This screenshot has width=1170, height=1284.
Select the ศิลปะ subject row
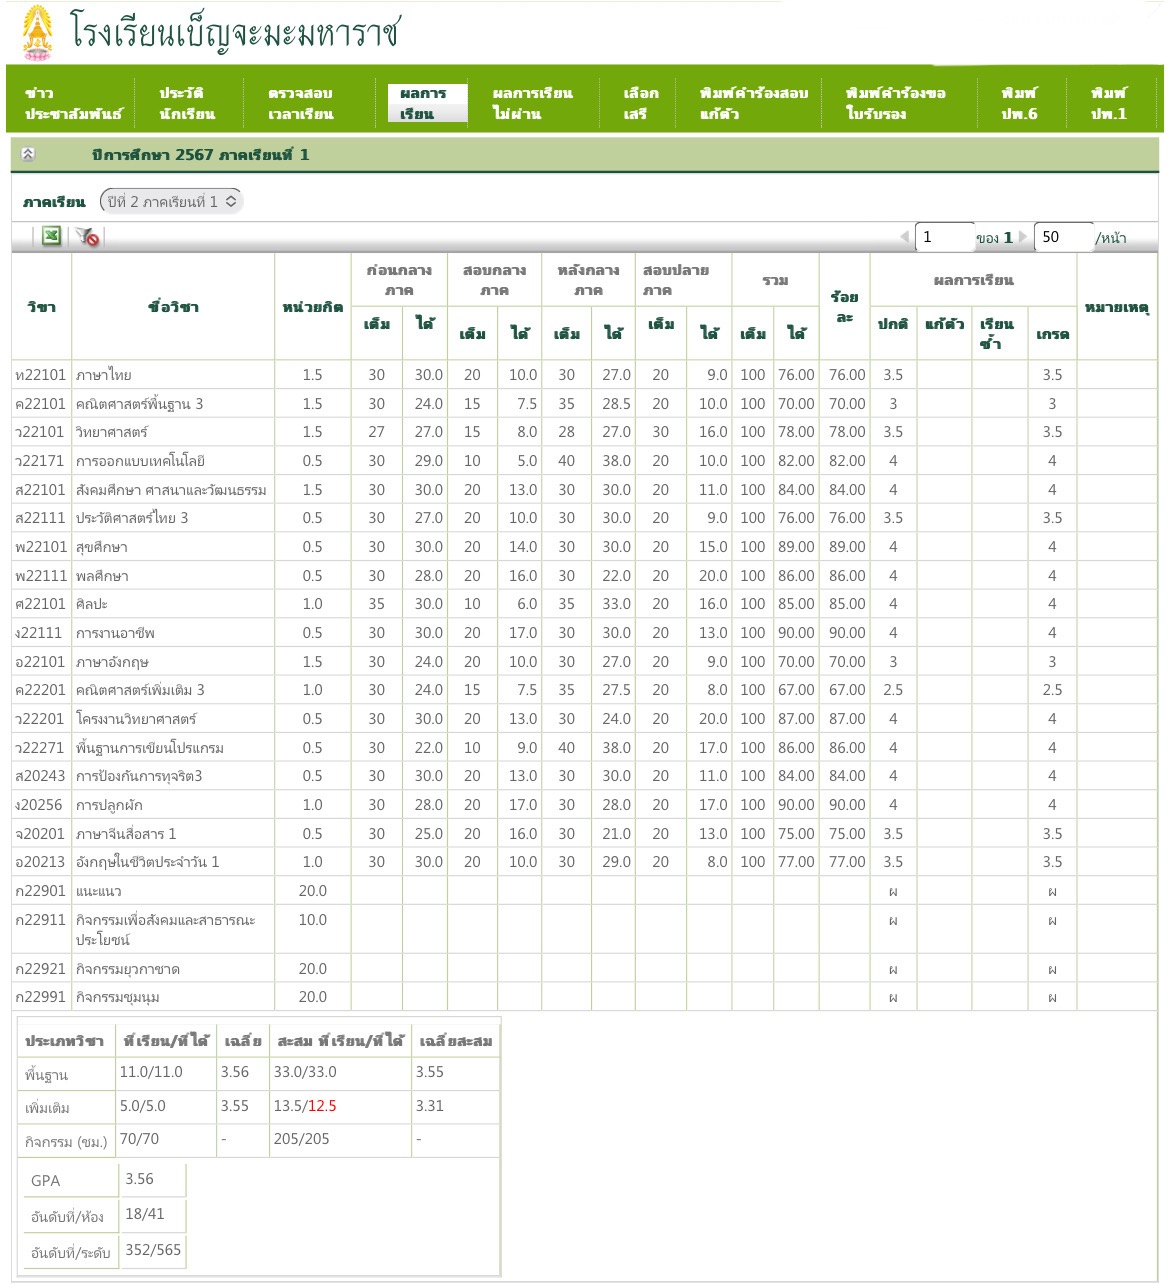click(584, 604)
